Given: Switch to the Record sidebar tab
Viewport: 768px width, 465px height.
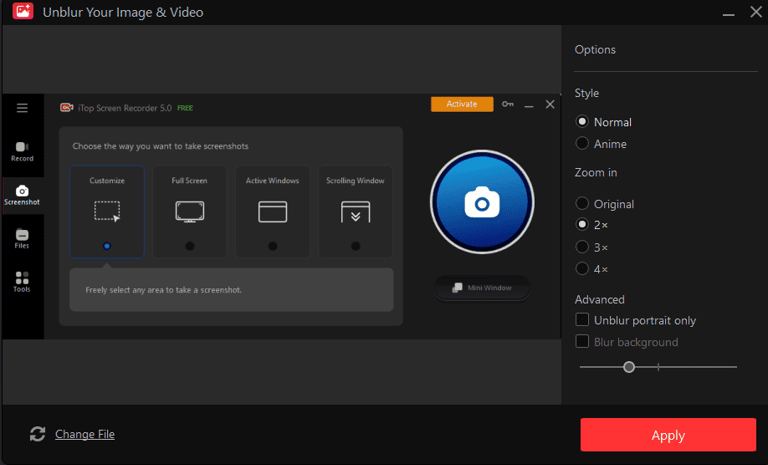Looking at the screenshot, I should pos(22,151).
